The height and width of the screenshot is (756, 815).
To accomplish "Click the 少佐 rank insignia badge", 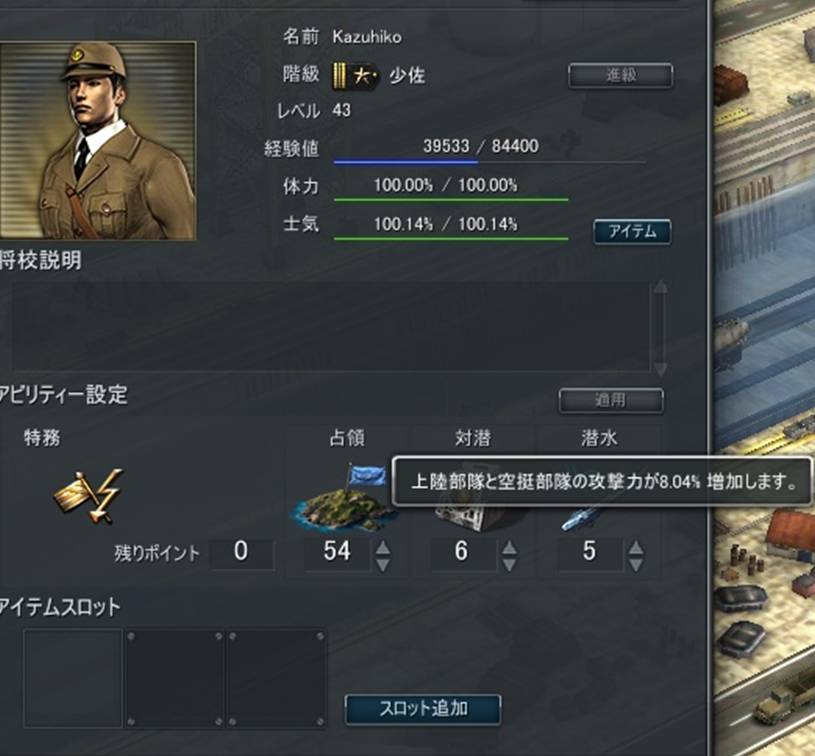I will [355, 76].
